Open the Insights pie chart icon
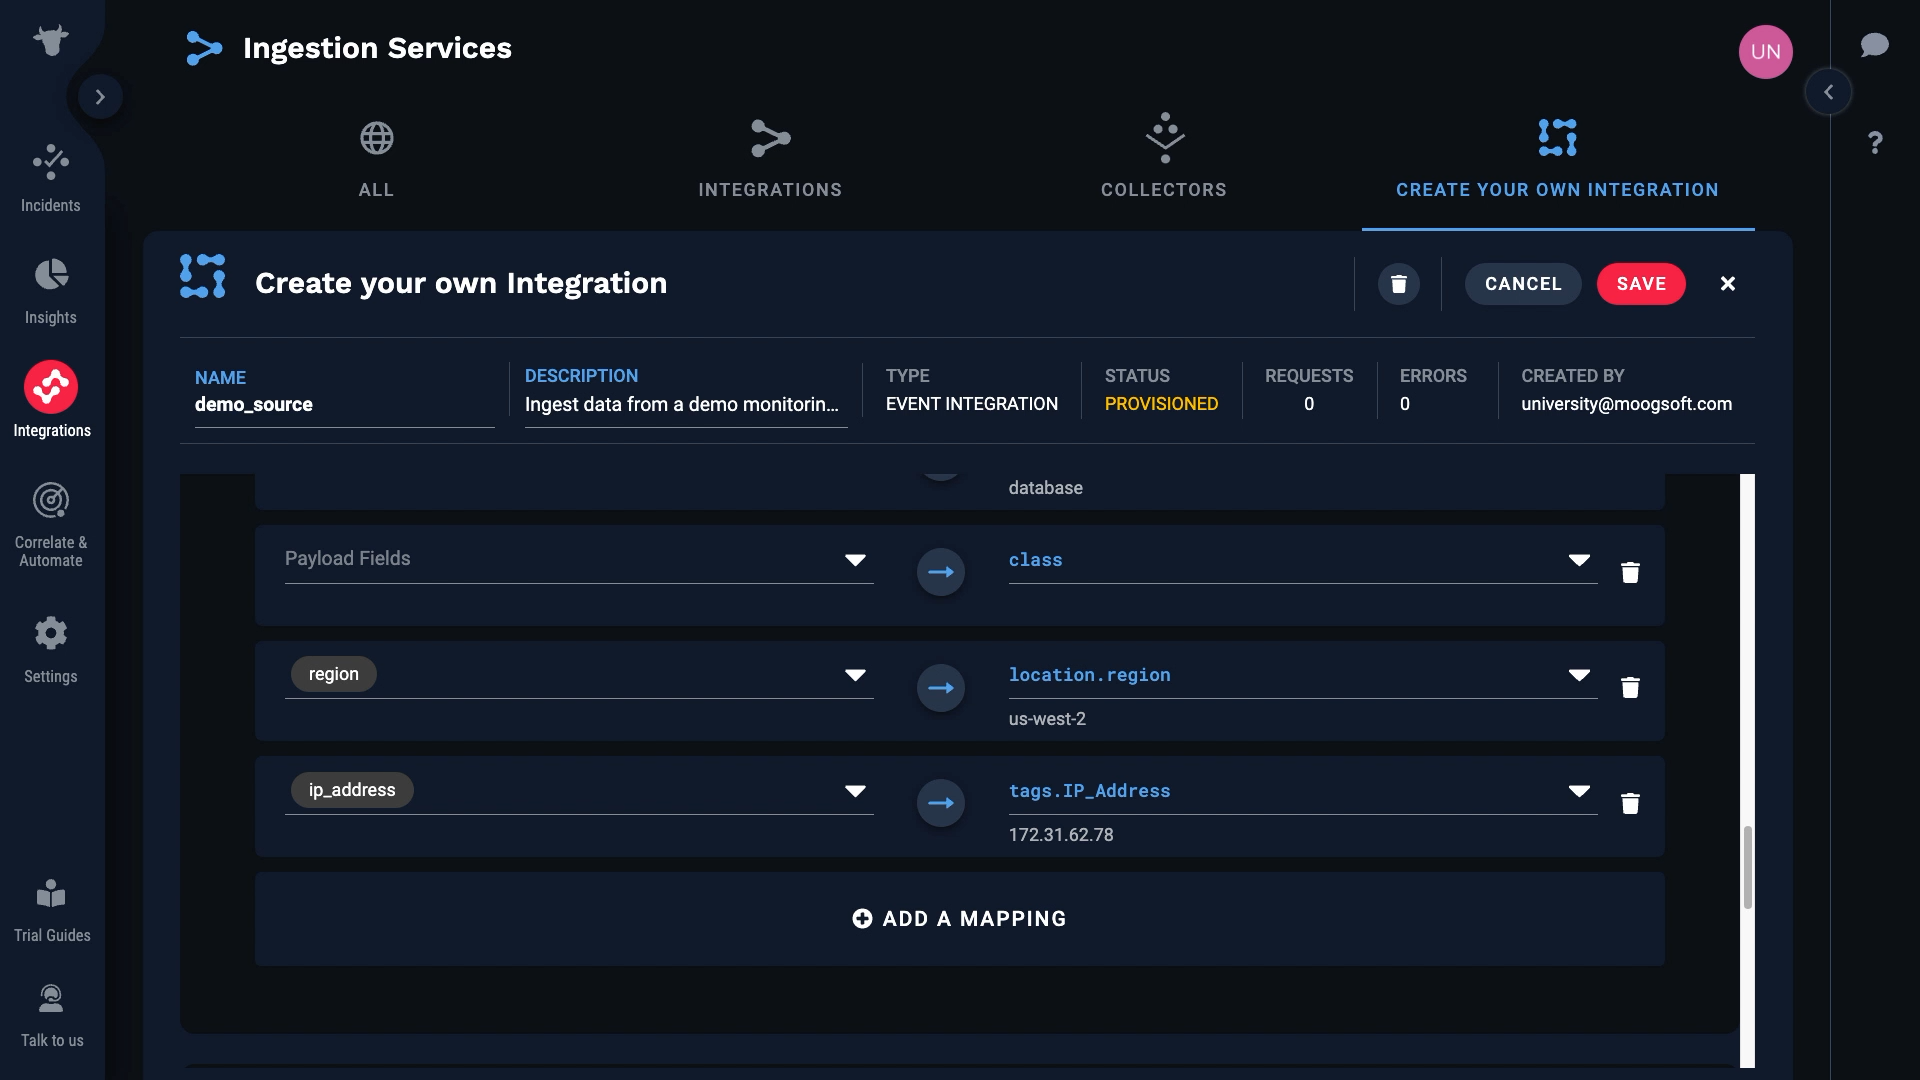The height and width of the screenshot is (1080, 1920). tap(51, 290)
